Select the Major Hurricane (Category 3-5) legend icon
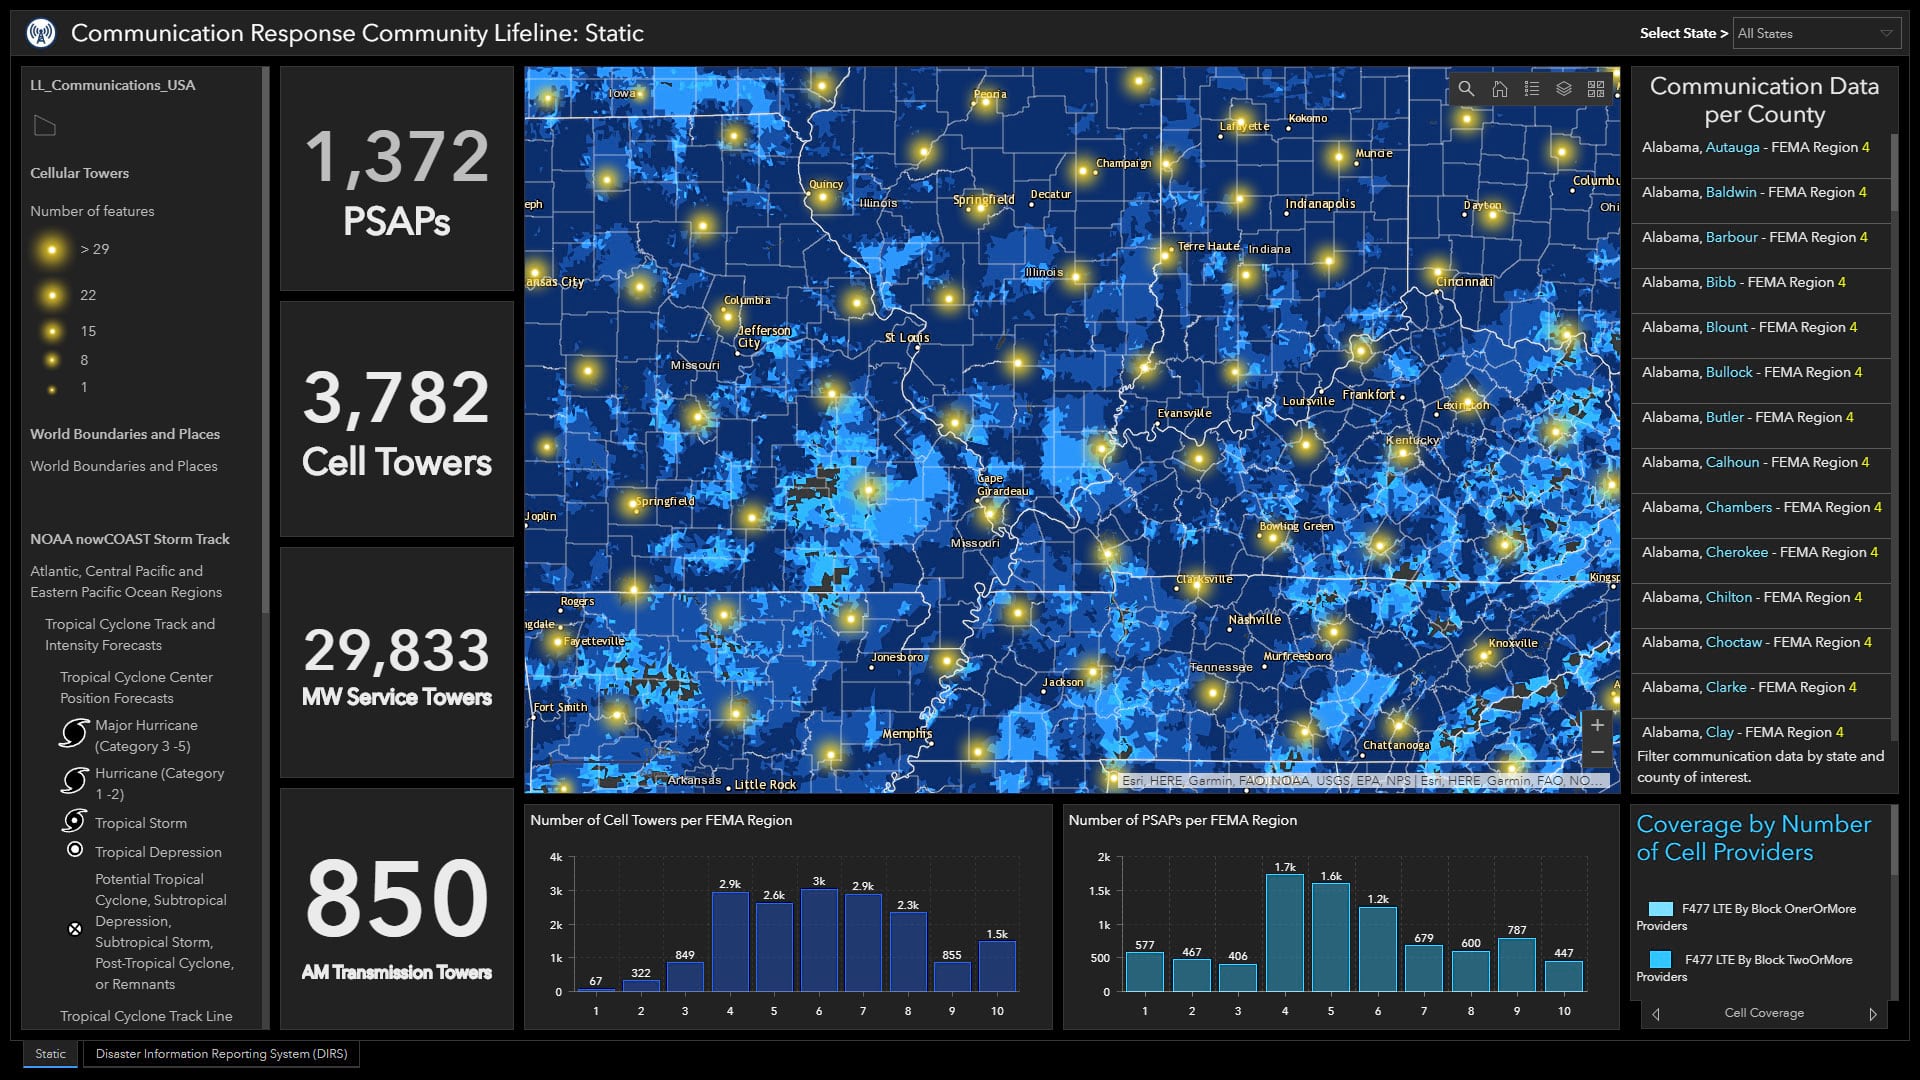1920x1080 pixels. click(73, 733)
